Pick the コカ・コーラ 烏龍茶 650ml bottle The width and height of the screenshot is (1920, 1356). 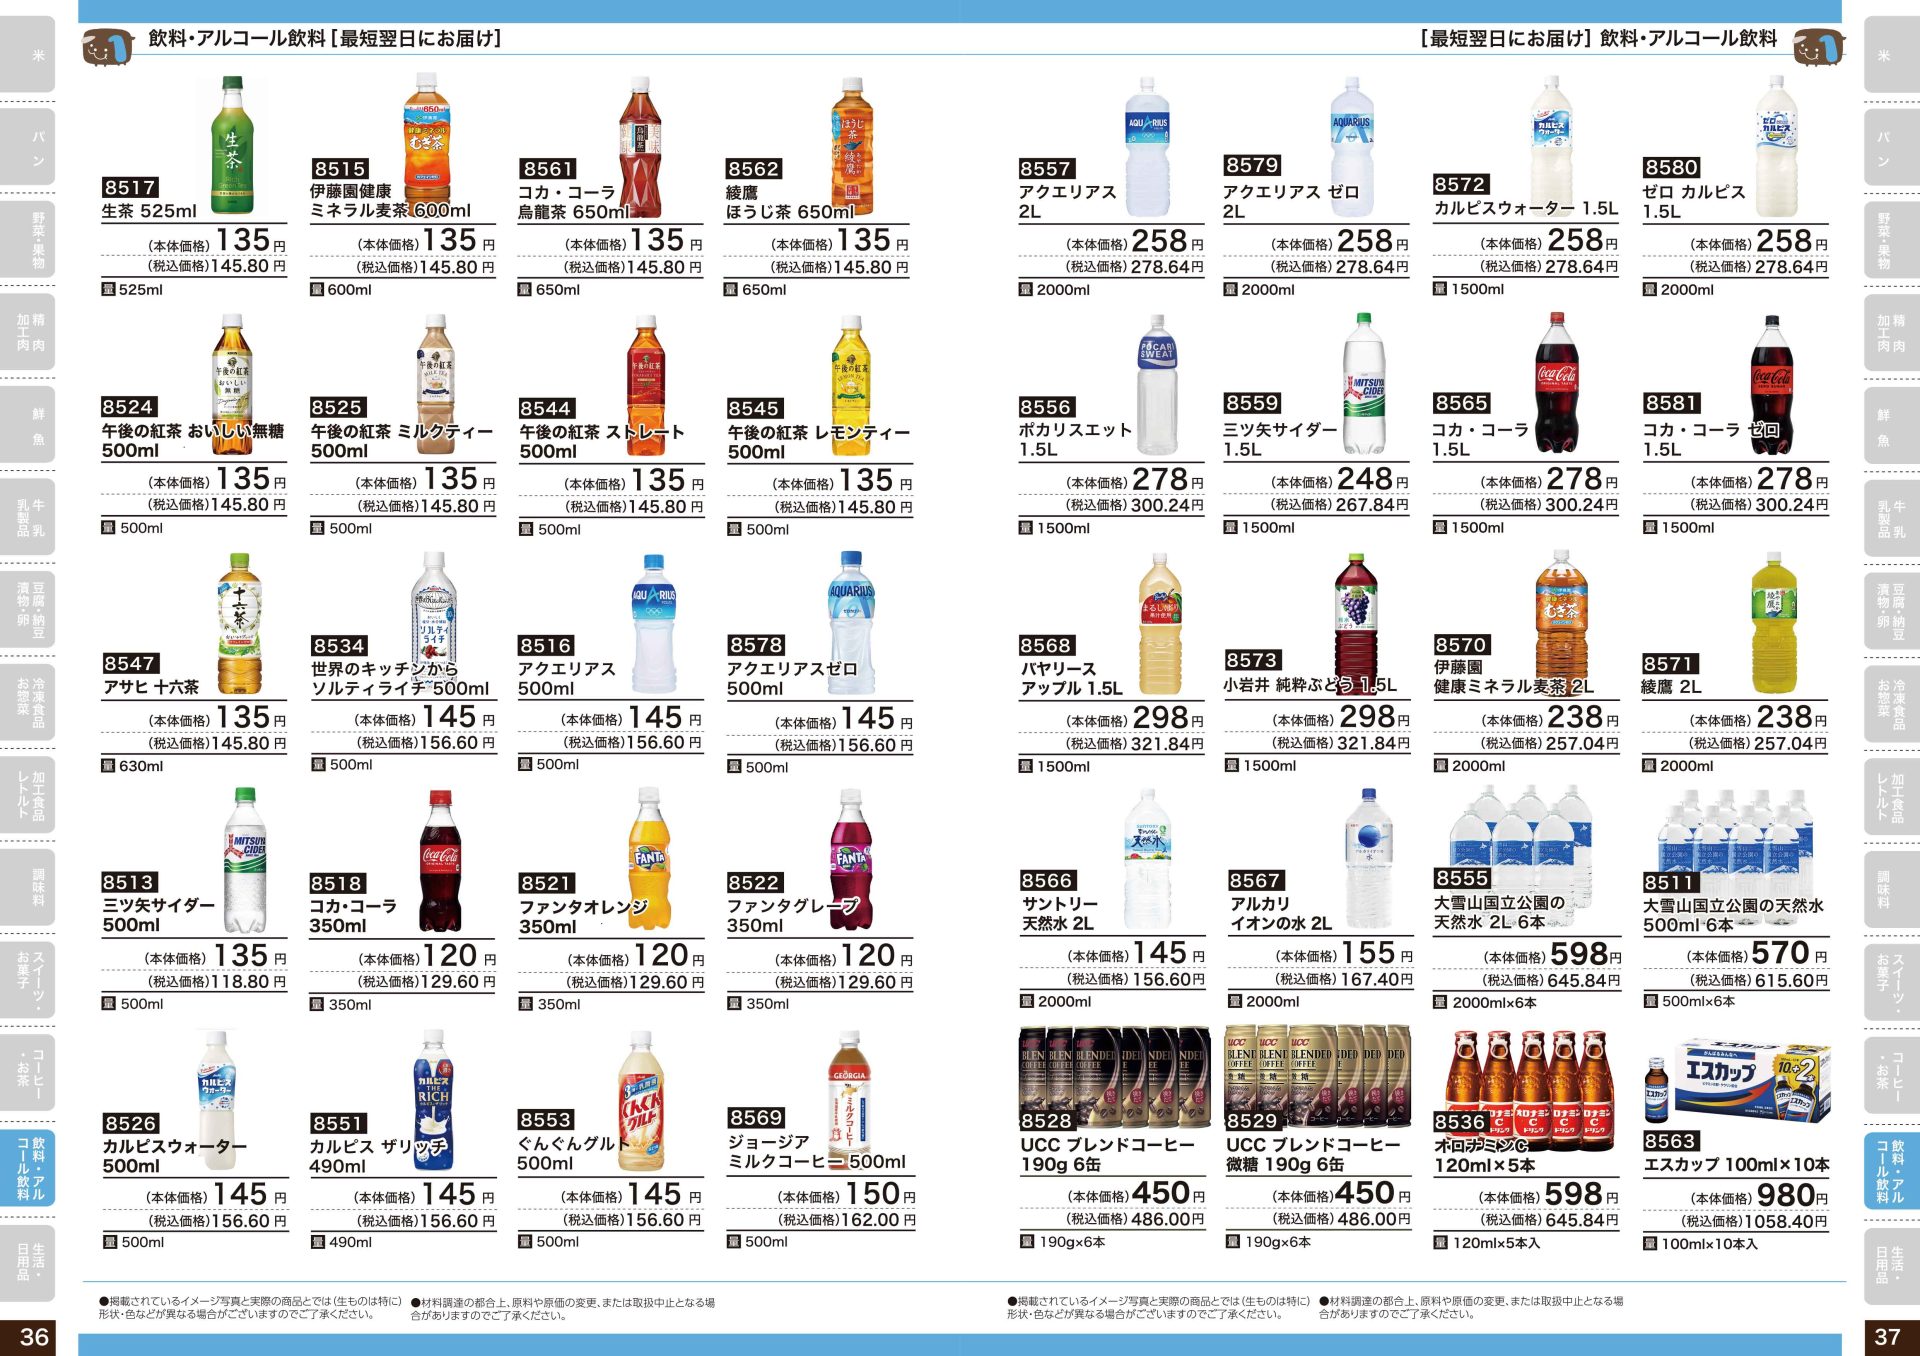click(x=640, y=148)
